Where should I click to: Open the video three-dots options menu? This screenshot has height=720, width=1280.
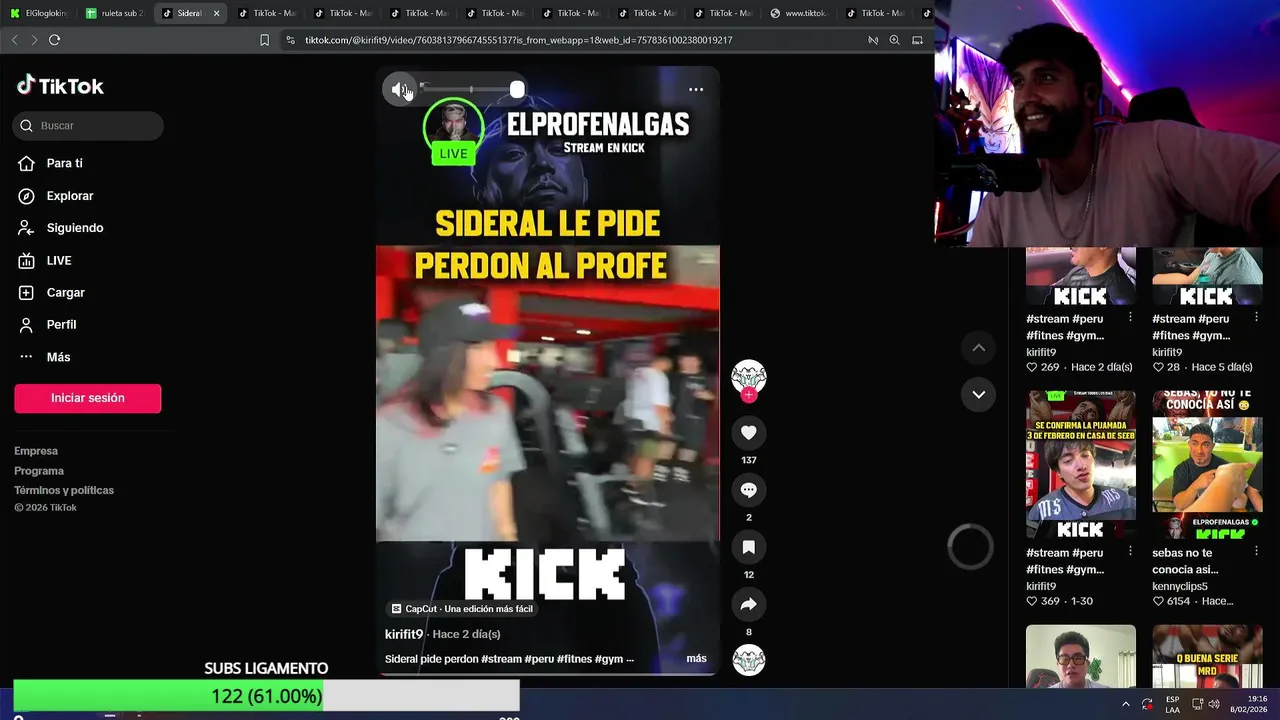(696, 89)
